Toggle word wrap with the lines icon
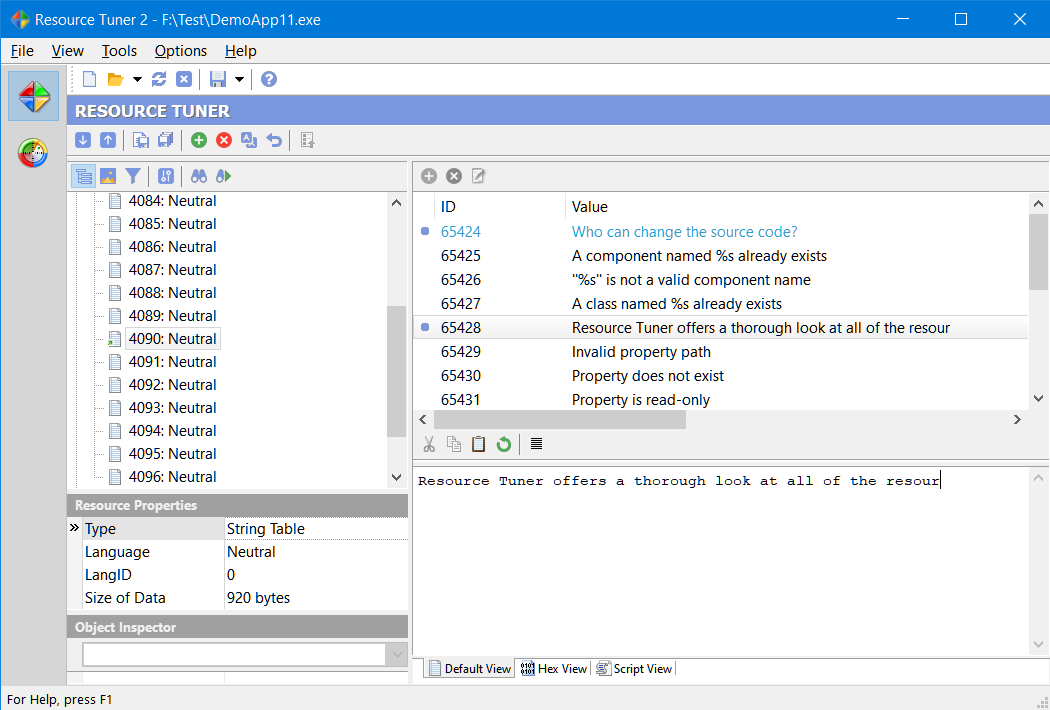The width and height of the screenshot is (1050, 710). tap(536, 443)
